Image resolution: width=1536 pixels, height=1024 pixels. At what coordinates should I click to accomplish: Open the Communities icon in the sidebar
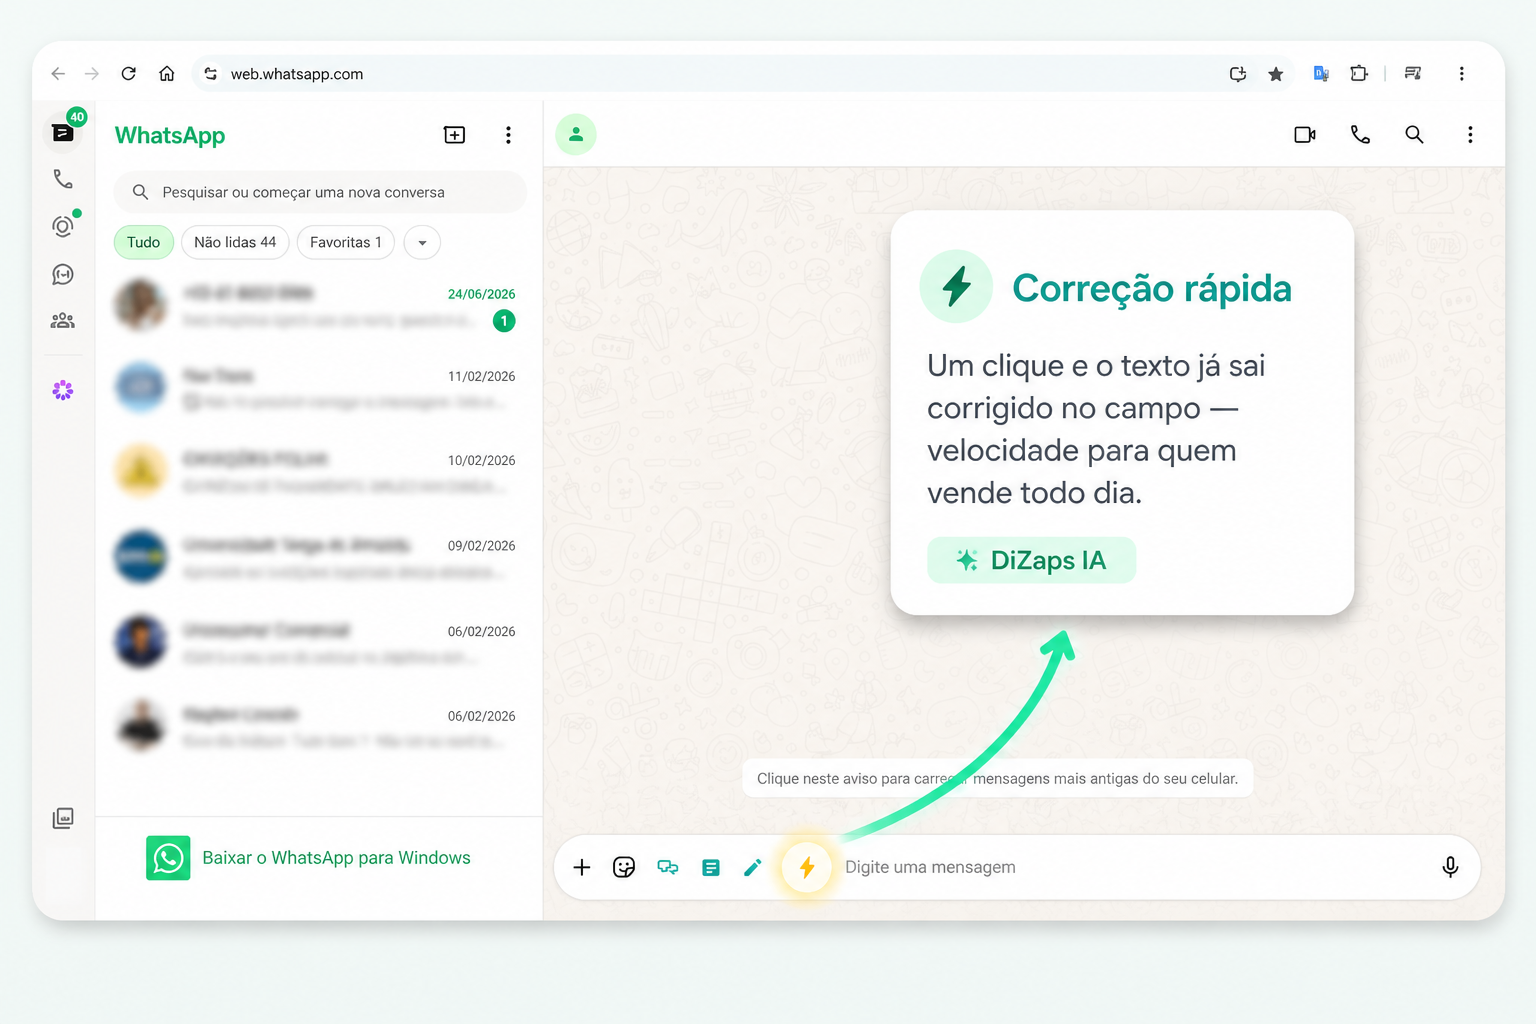coord(63,321)
